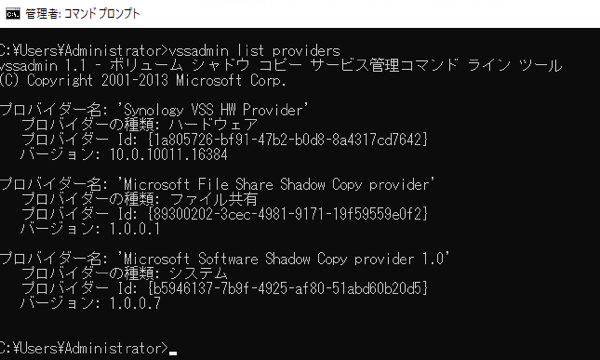Click the GUID starting with b5946137
Screen dimensions: 600x360
click(288, 288)
